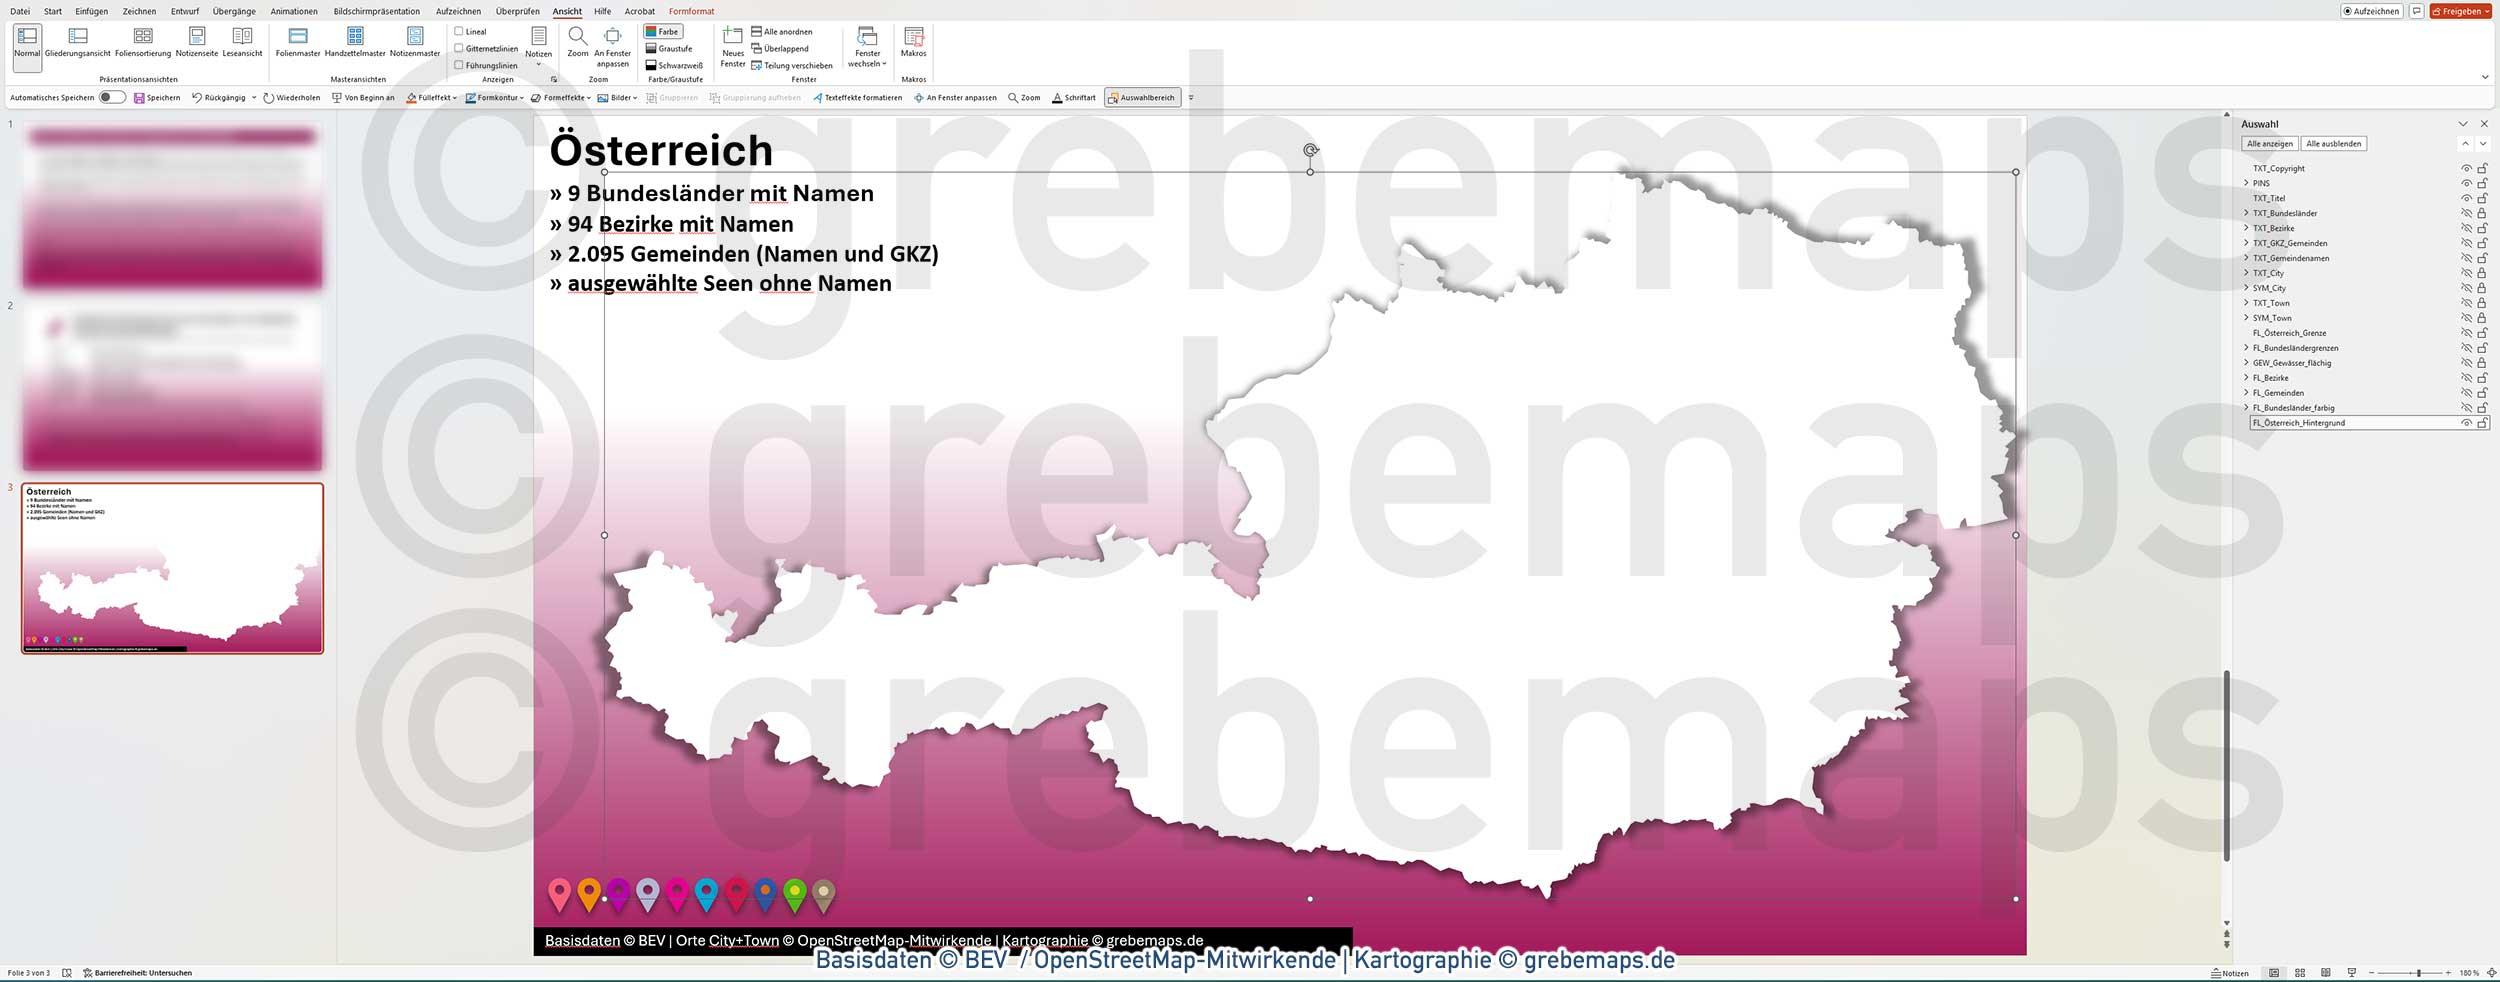Expand the PINS group in Auswahl pane
Viewport: 2500px width, 982px height.
pos(2248,183)
